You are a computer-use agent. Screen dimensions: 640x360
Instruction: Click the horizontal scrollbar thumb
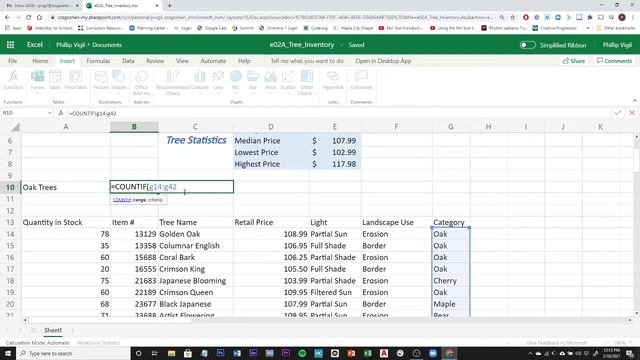110,320
